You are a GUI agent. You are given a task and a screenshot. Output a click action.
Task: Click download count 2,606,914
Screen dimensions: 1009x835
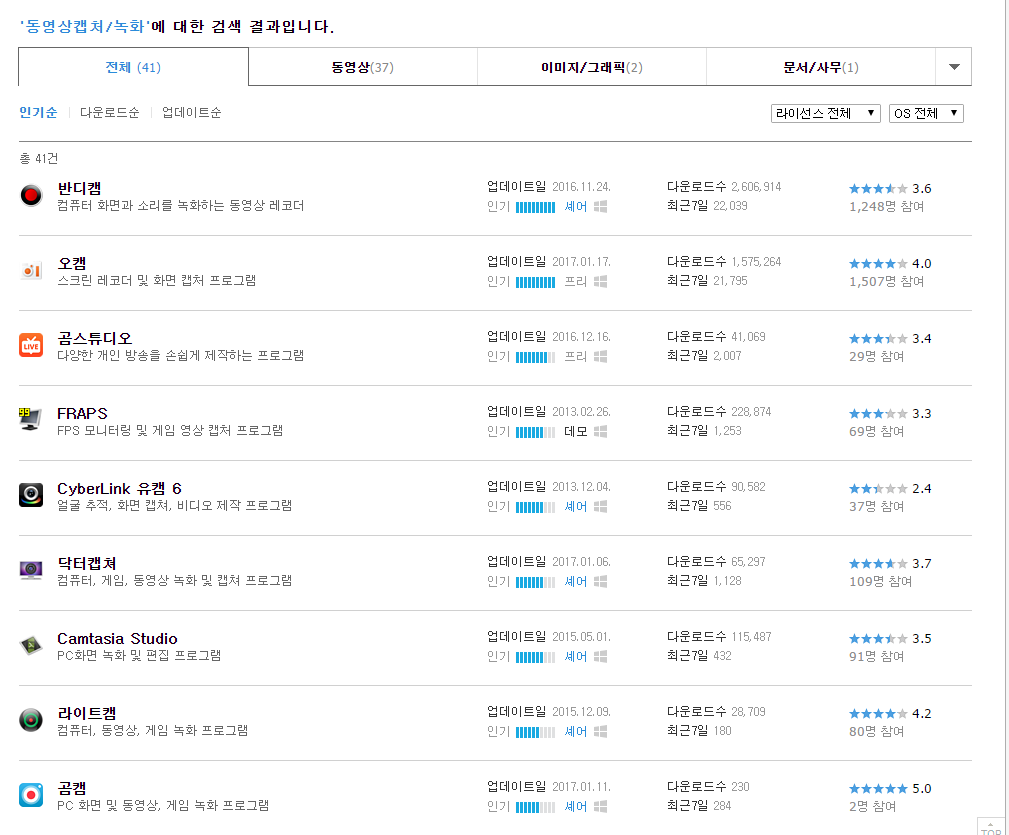[756, 187]
